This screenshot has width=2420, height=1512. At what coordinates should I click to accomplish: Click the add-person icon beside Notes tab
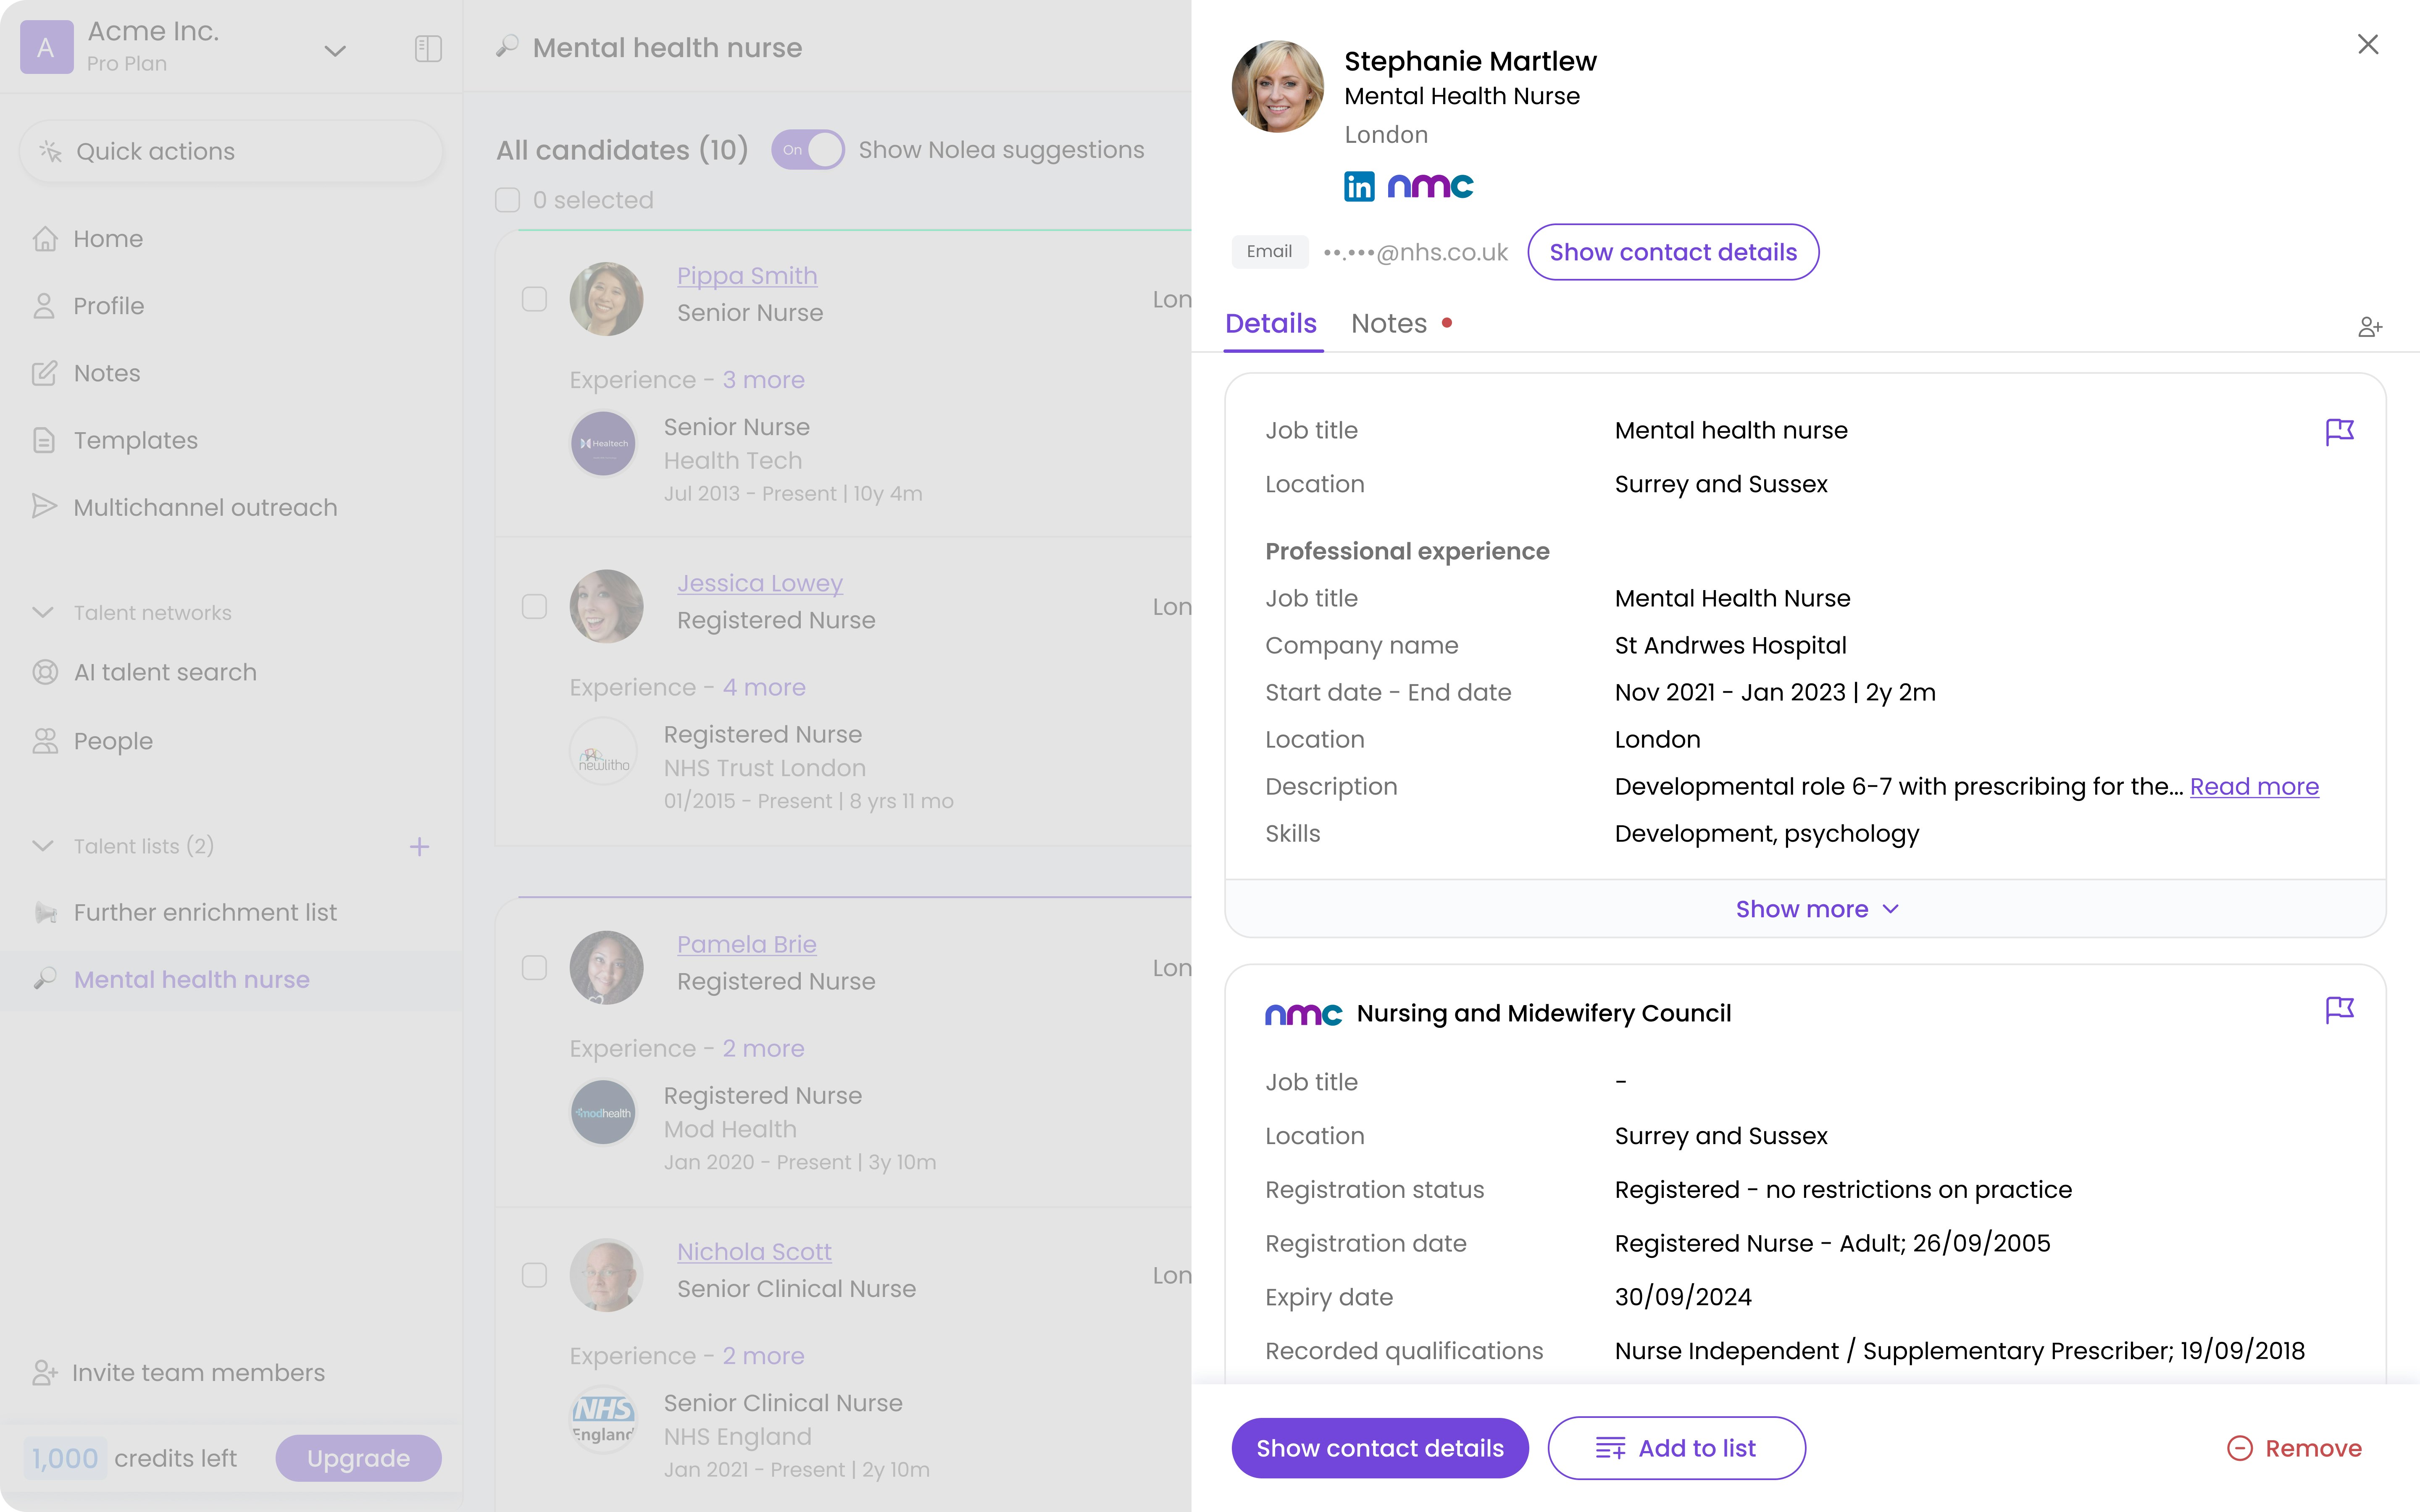coord(2369,327)
